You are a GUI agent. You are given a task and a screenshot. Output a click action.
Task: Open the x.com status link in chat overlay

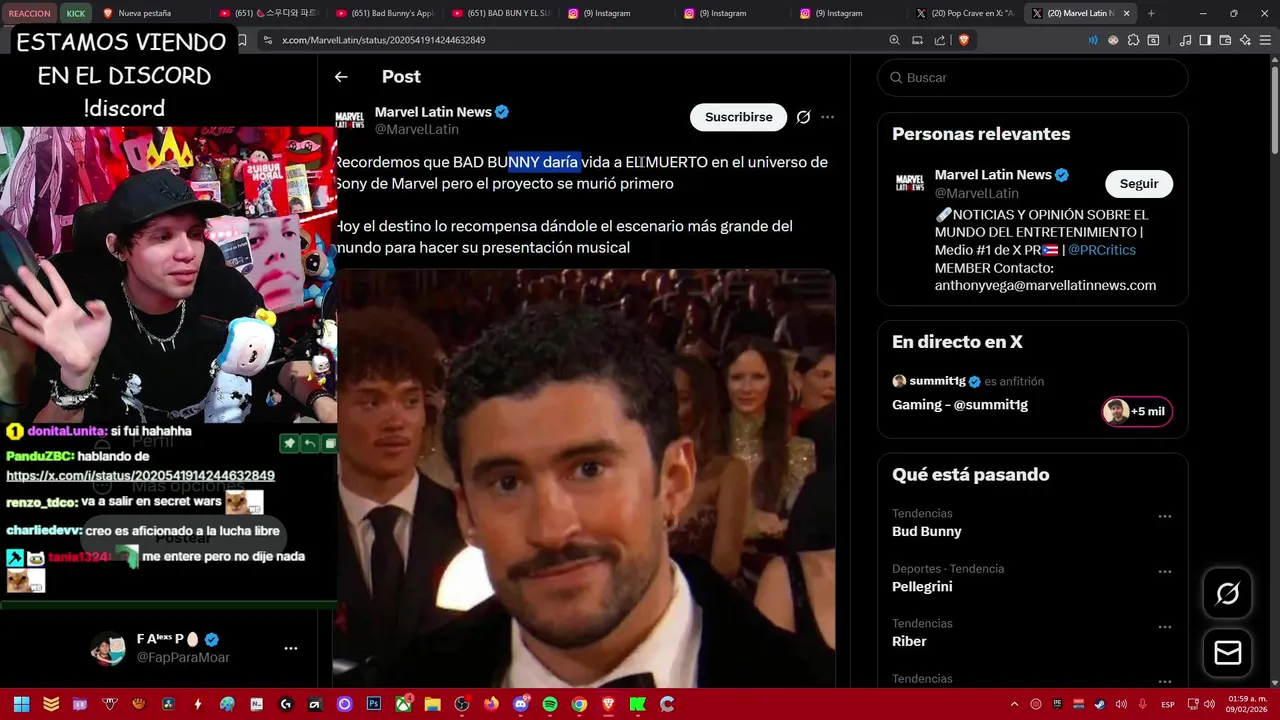[x=140, y=476]
